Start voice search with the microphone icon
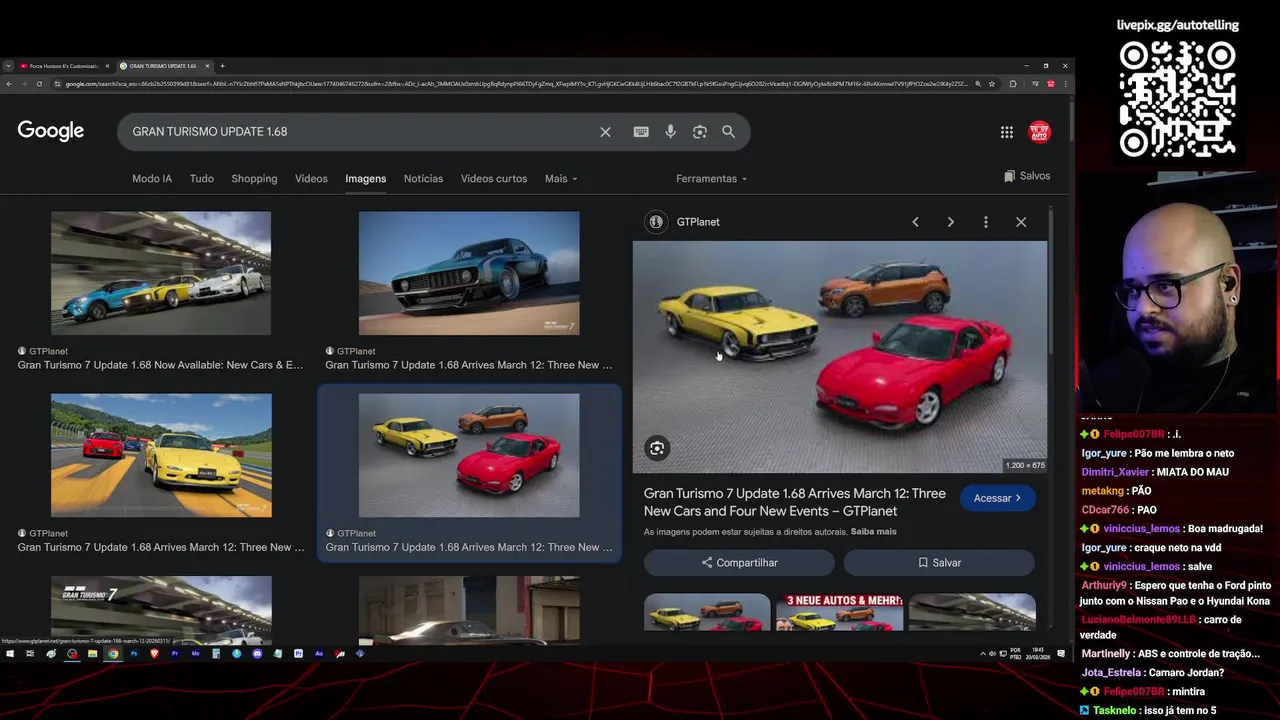This screenshot has height=720, width=1280. pyautogui.click(x=670, y=132)
